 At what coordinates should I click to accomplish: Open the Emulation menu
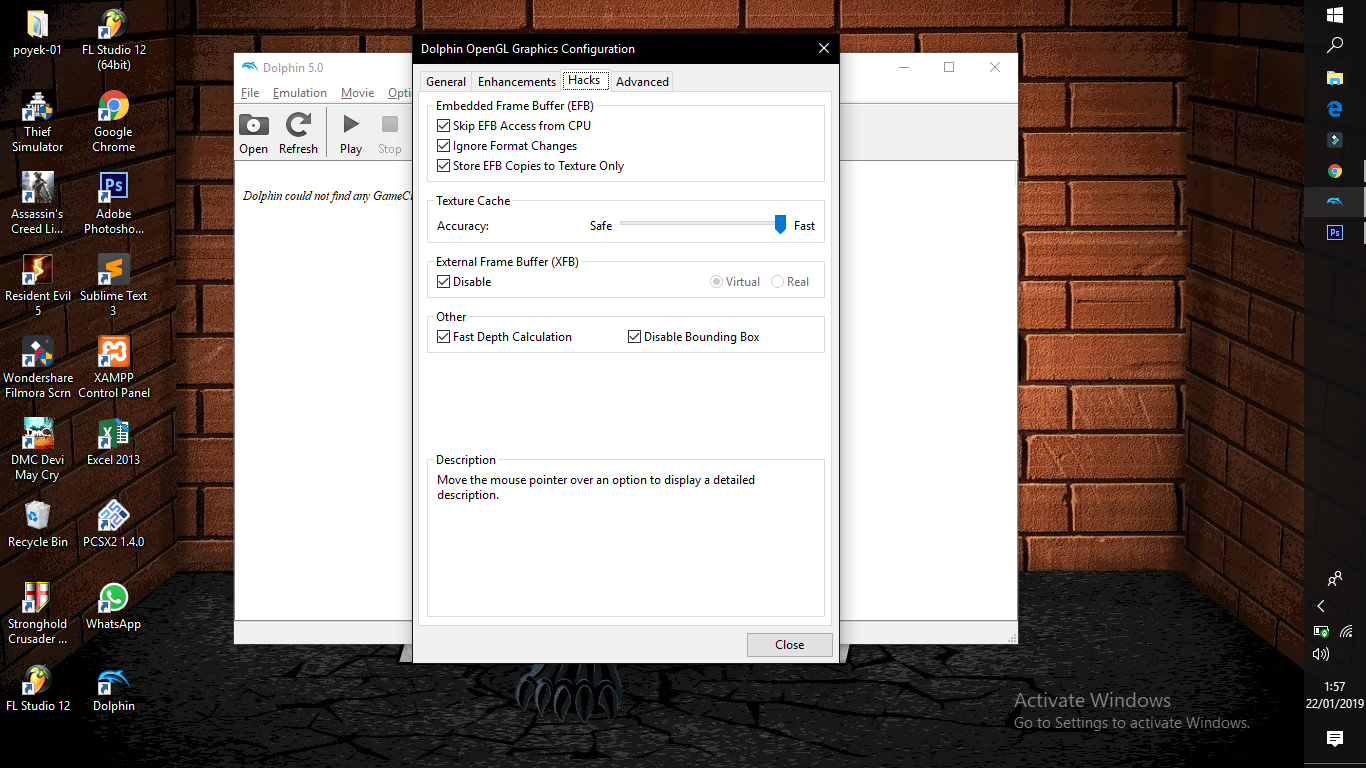(x=300, y=93)
